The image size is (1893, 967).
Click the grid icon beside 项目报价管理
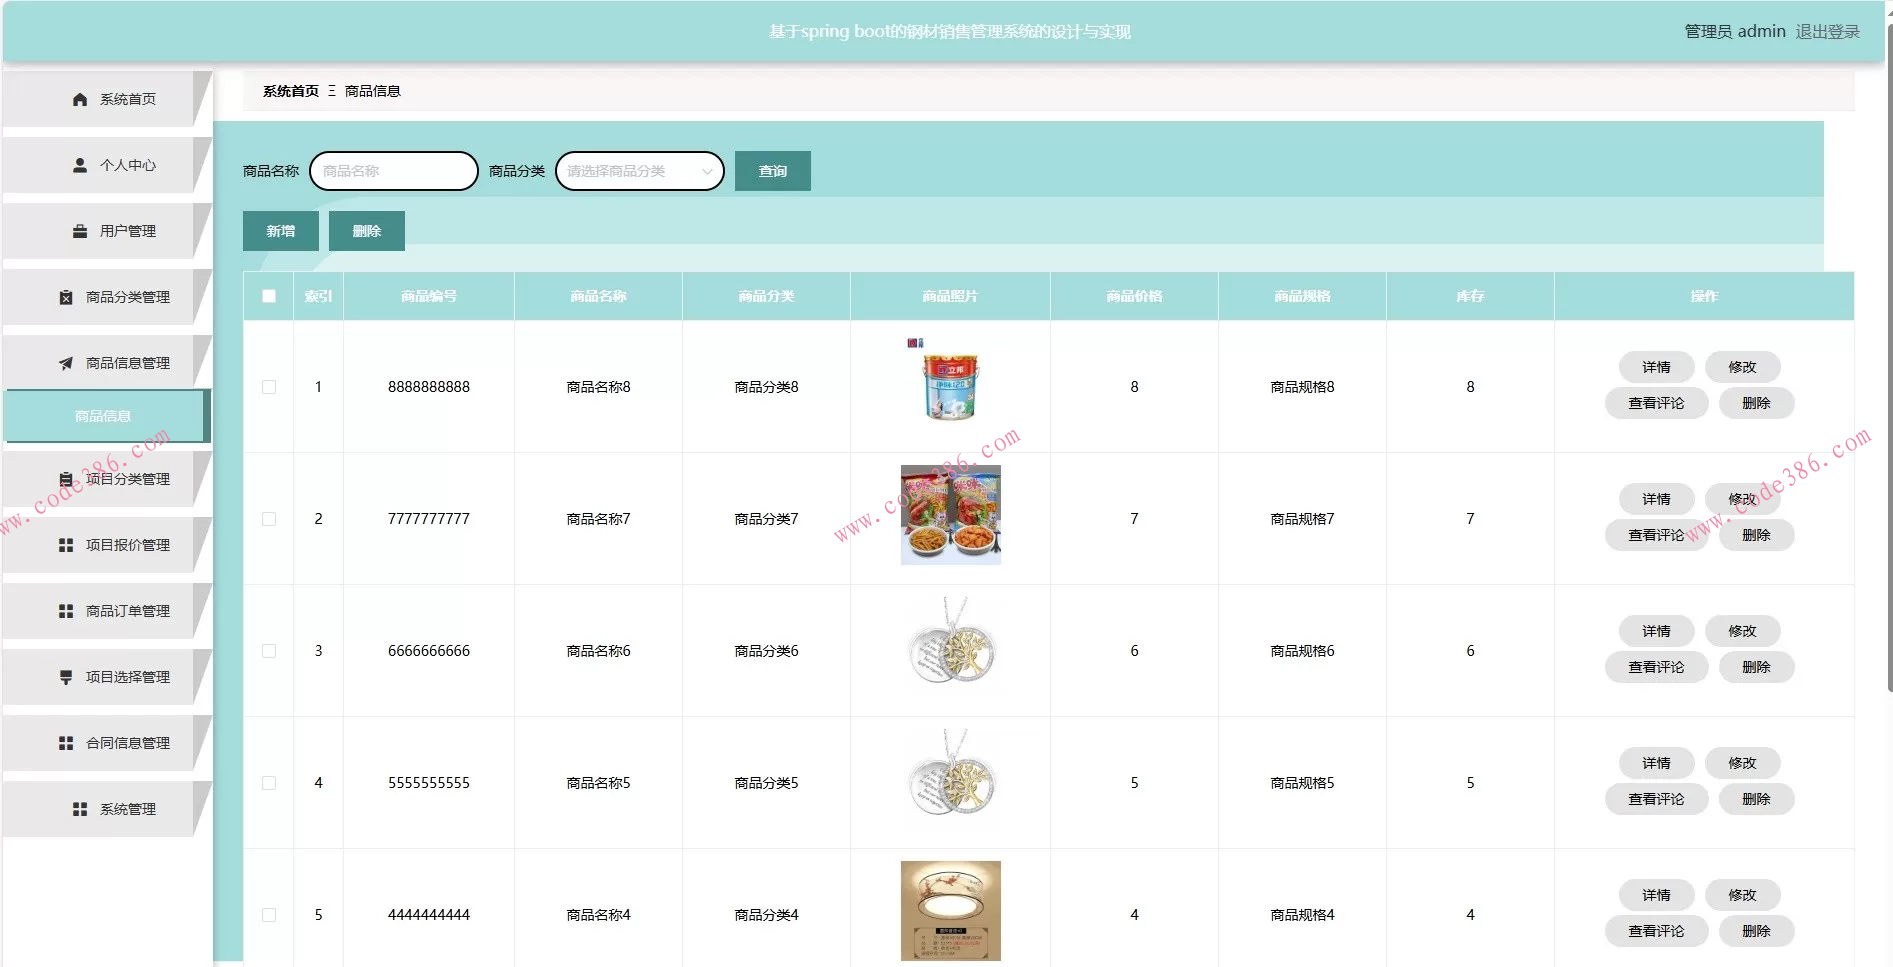pyautogui.click(x=66, y=545)
